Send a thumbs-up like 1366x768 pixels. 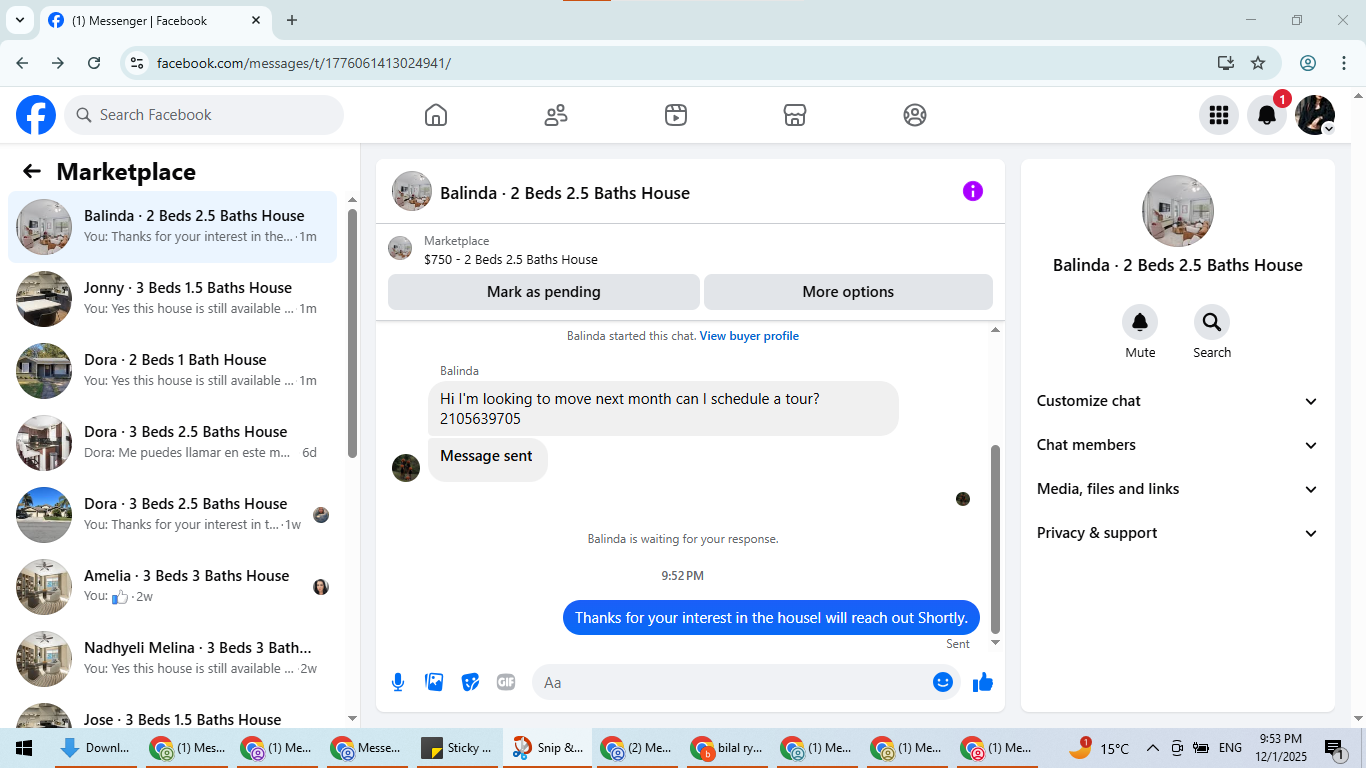983,682
